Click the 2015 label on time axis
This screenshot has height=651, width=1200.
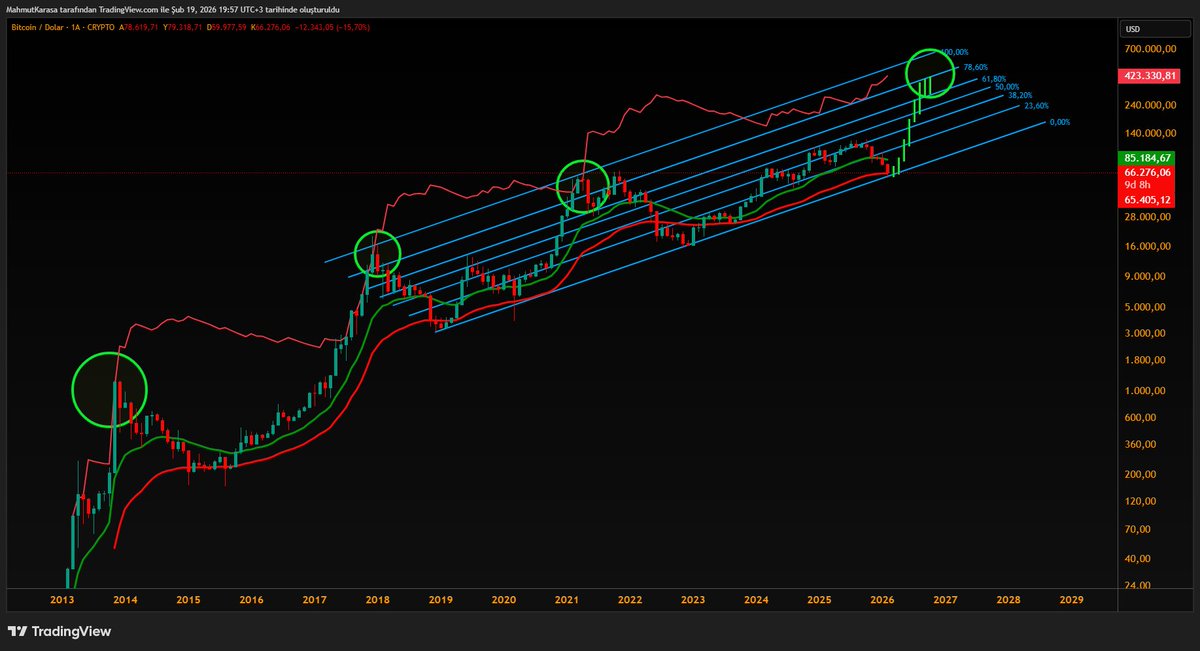[188, 600]
